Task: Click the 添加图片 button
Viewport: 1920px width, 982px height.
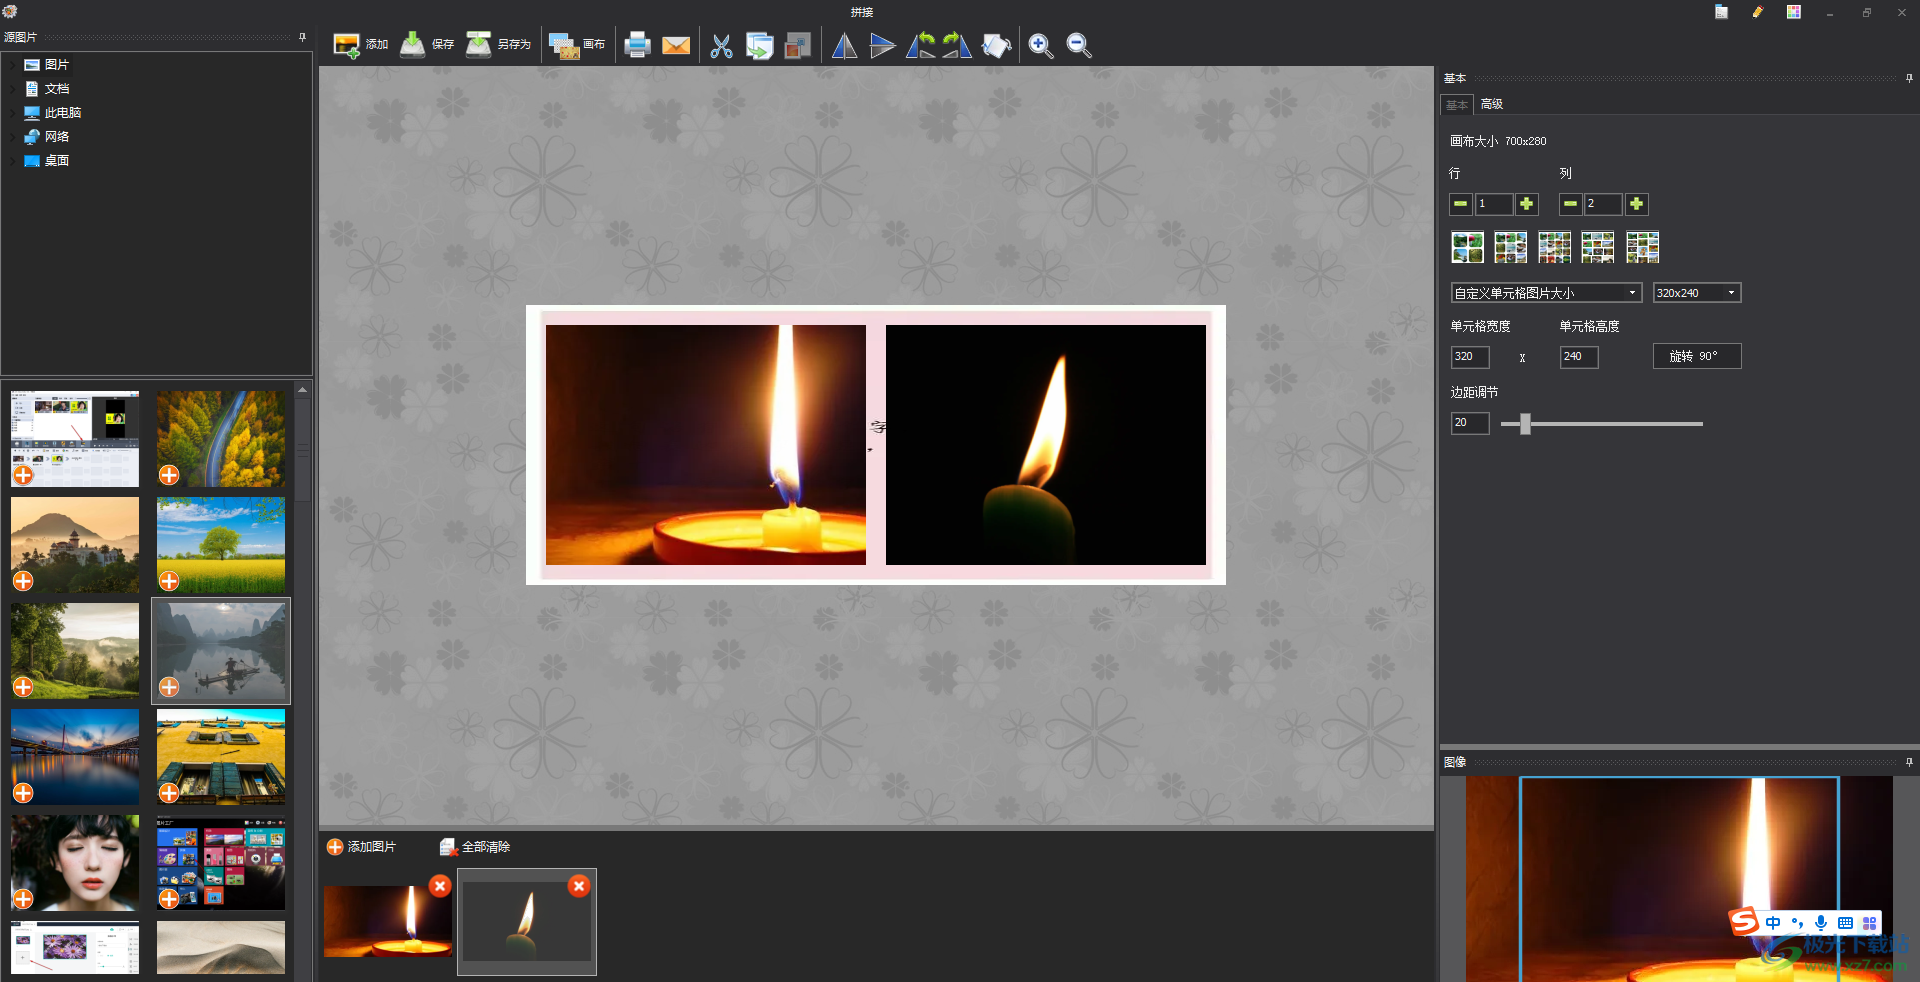Action: pyautogui.click(x=361, y=847)
